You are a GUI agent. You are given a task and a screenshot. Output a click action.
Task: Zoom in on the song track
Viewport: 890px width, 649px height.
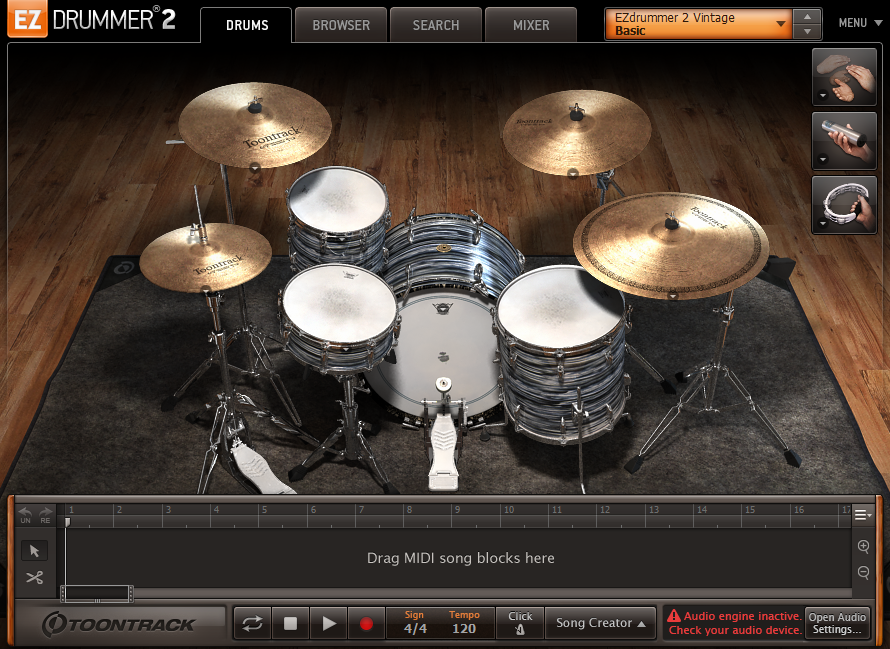pos(863,546)
